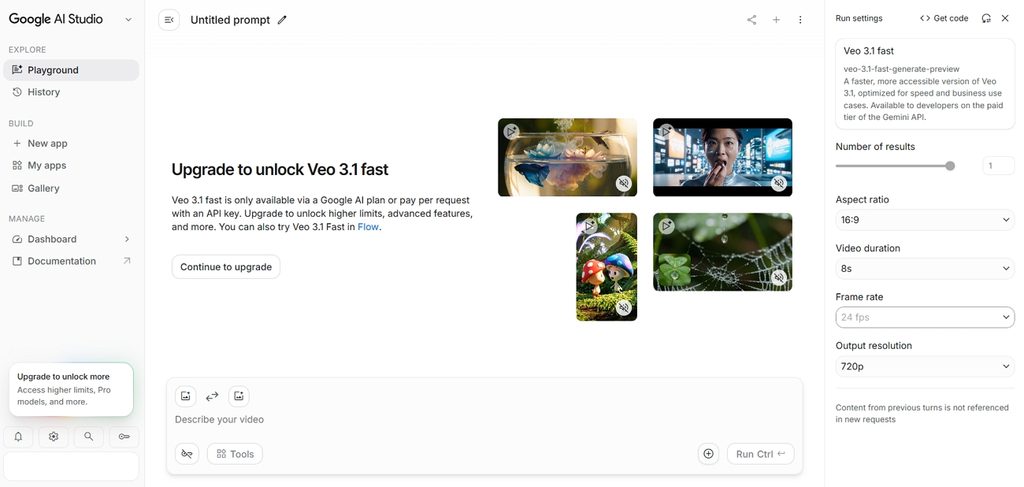Go to Playground in the sidebar
The width and height of the screenshot is (1024, 487).
pyautogui.click(x=71, y=70)
